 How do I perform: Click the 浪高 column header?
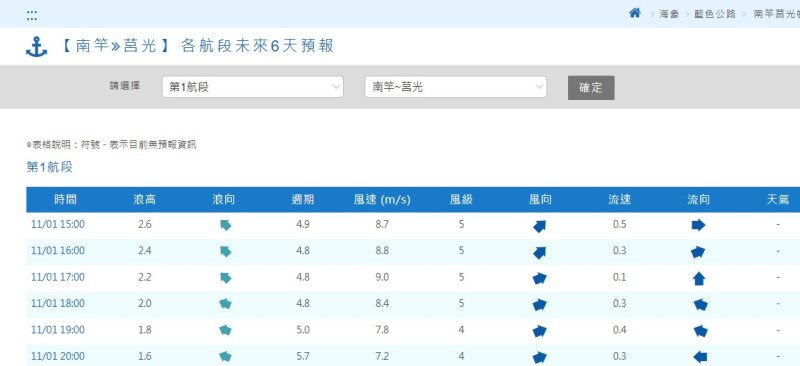[x=144, y=200]
